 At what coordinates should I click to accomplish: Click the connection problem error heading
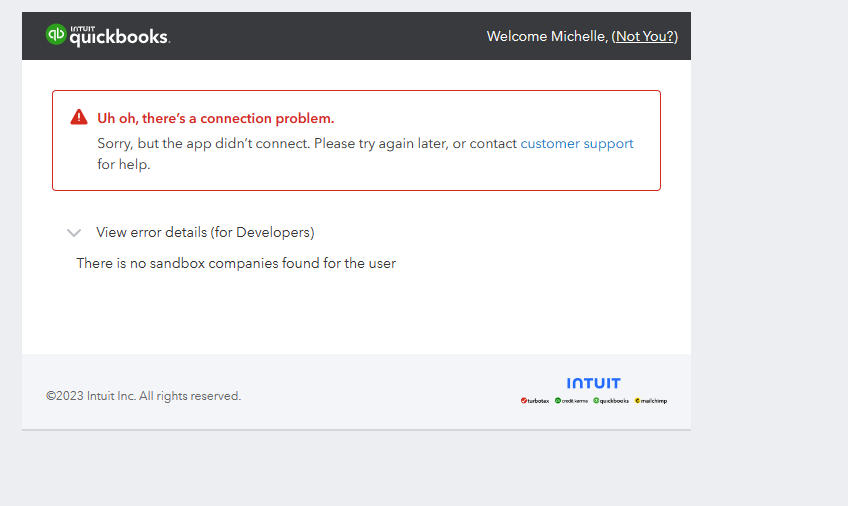216,118
